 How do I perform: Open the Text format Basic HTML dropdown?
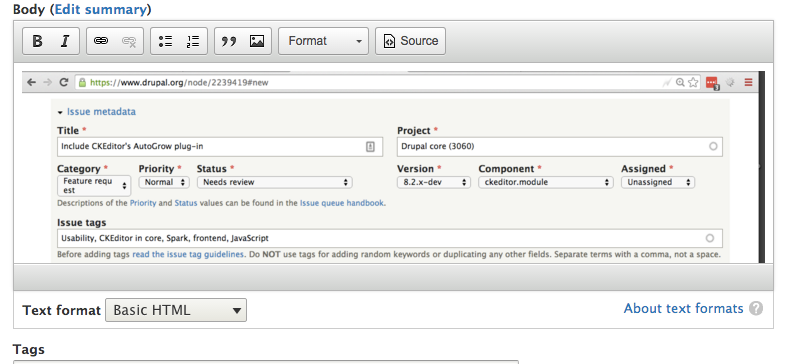(x=176, y=310)
